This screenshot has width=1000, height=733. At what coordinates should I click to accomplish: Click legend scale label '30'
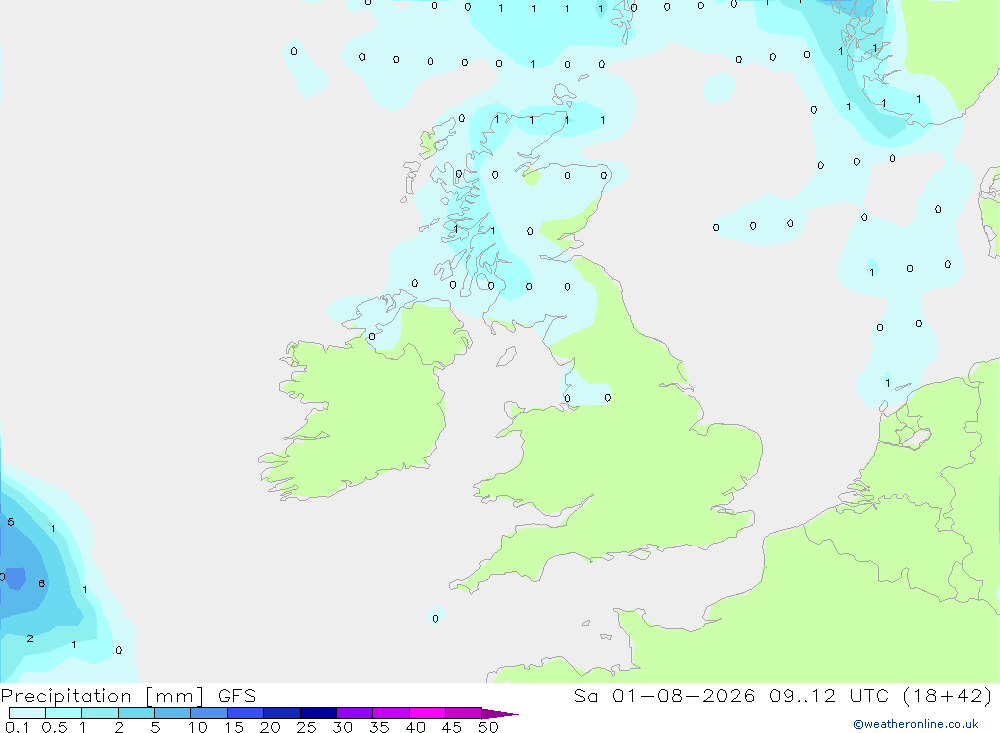pos(343,727)
